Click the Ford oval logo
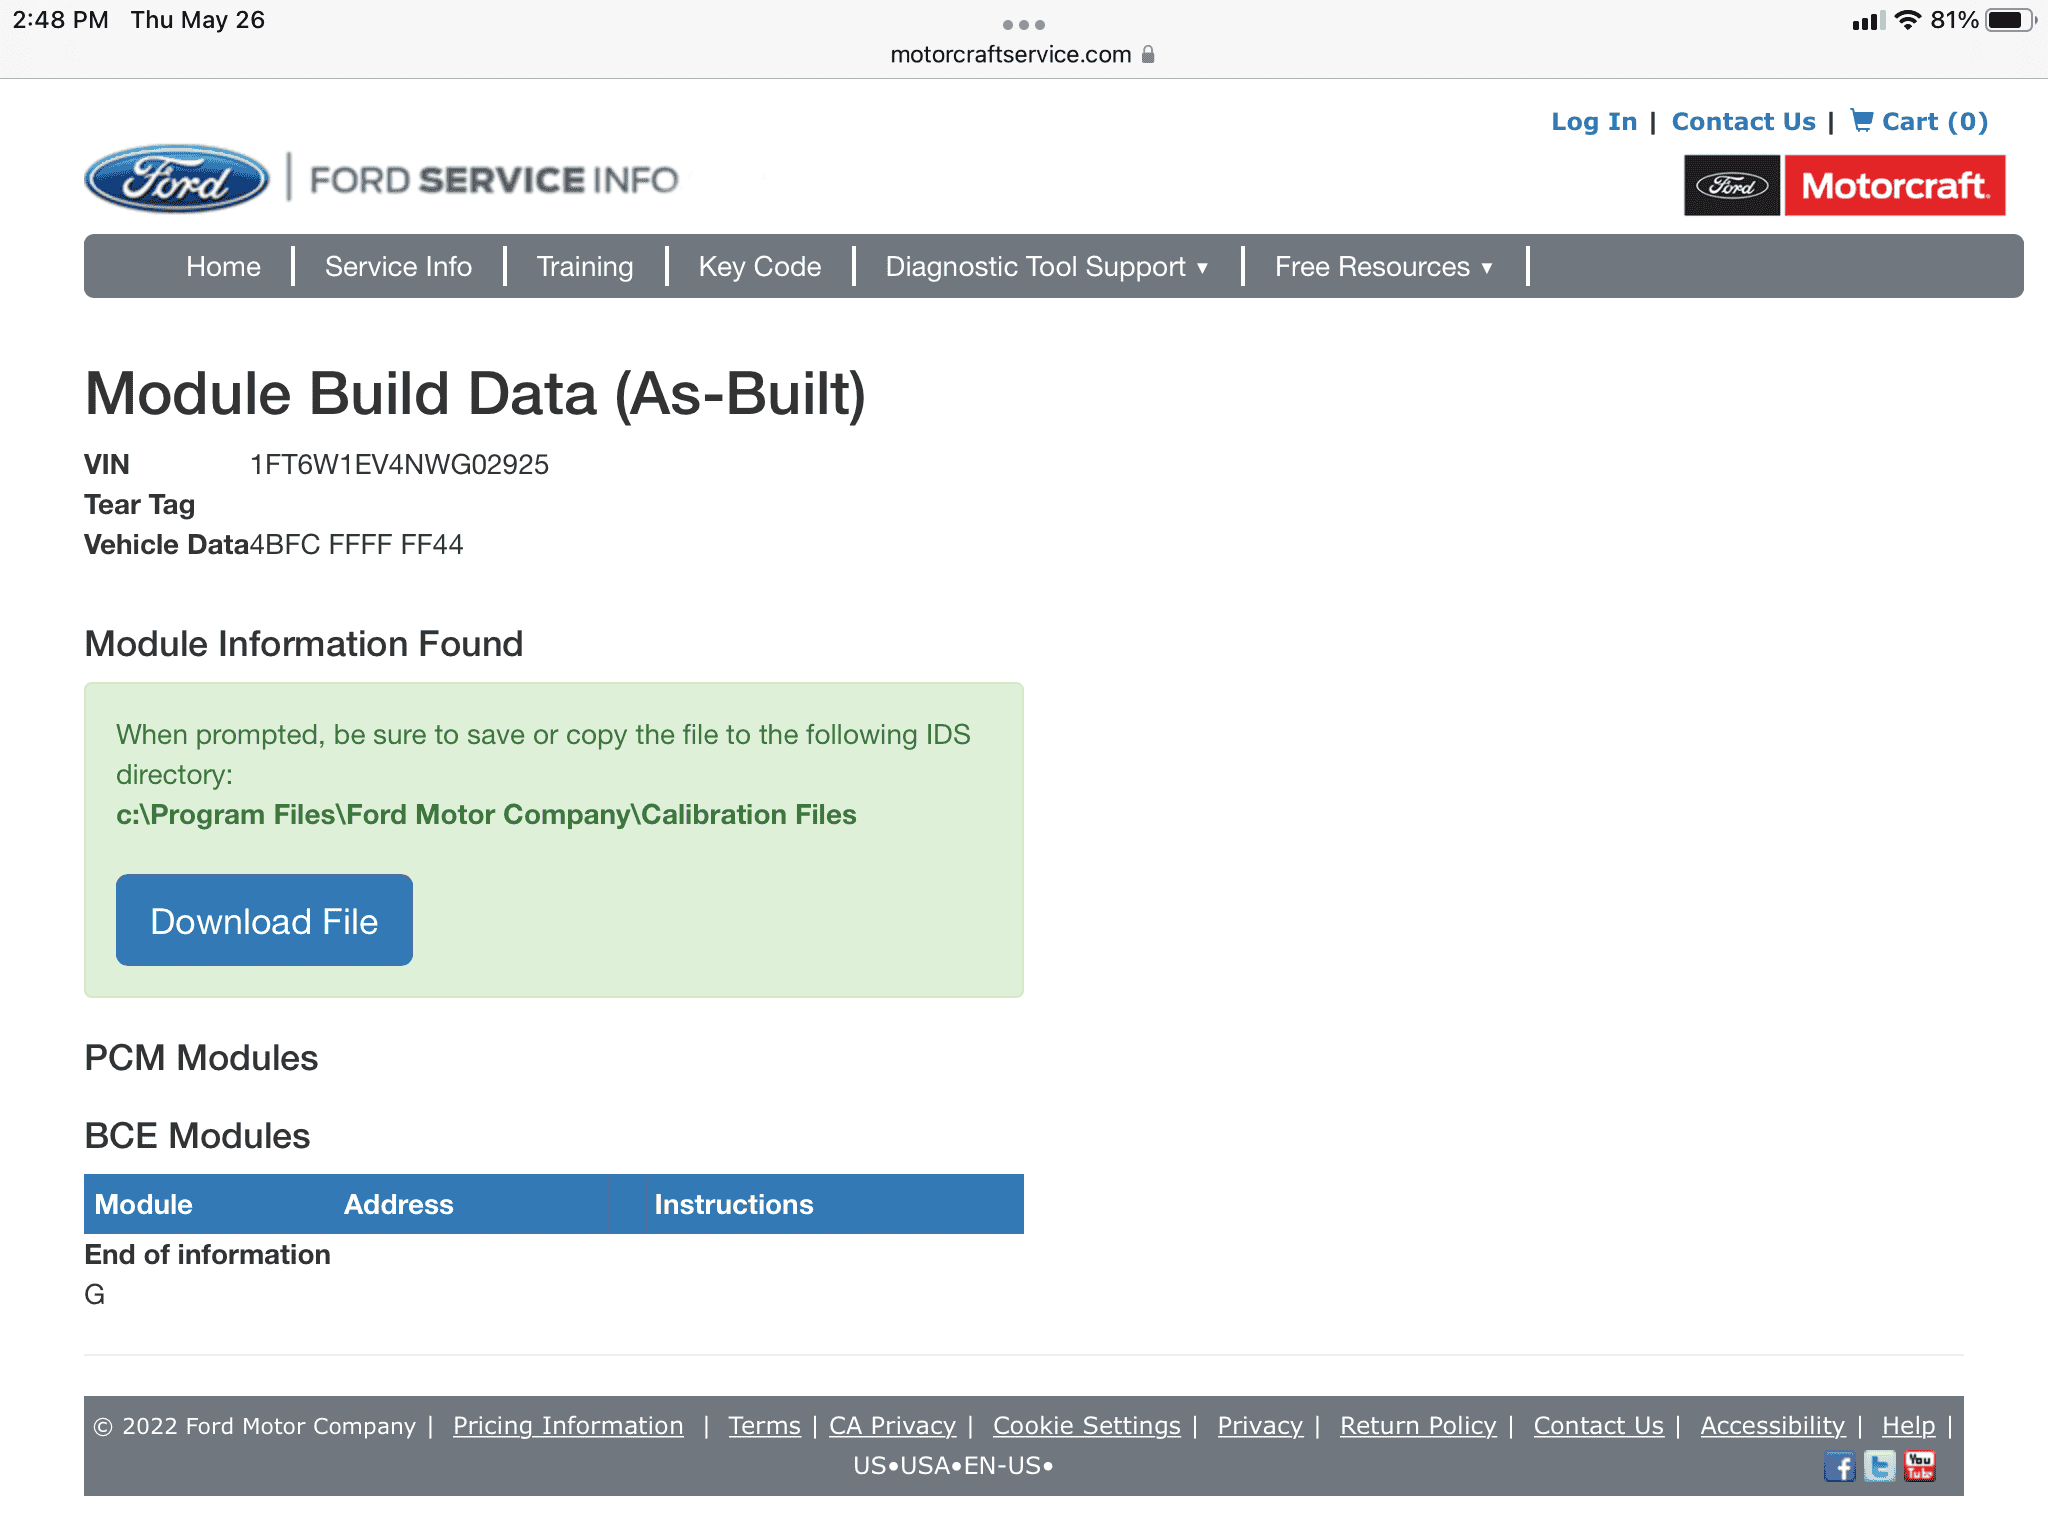Screen dimensions: 2048x1536 coord(177,180)
